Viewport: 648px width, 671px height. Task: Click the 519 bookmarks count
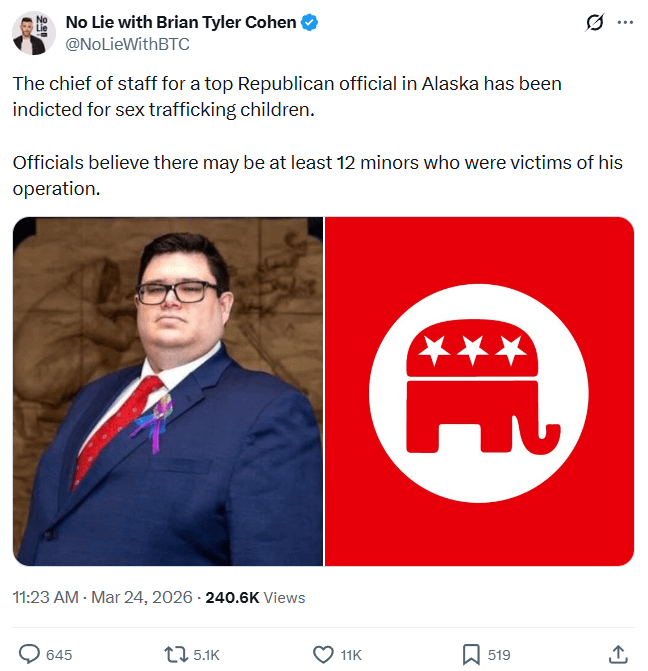coord(499,655)
